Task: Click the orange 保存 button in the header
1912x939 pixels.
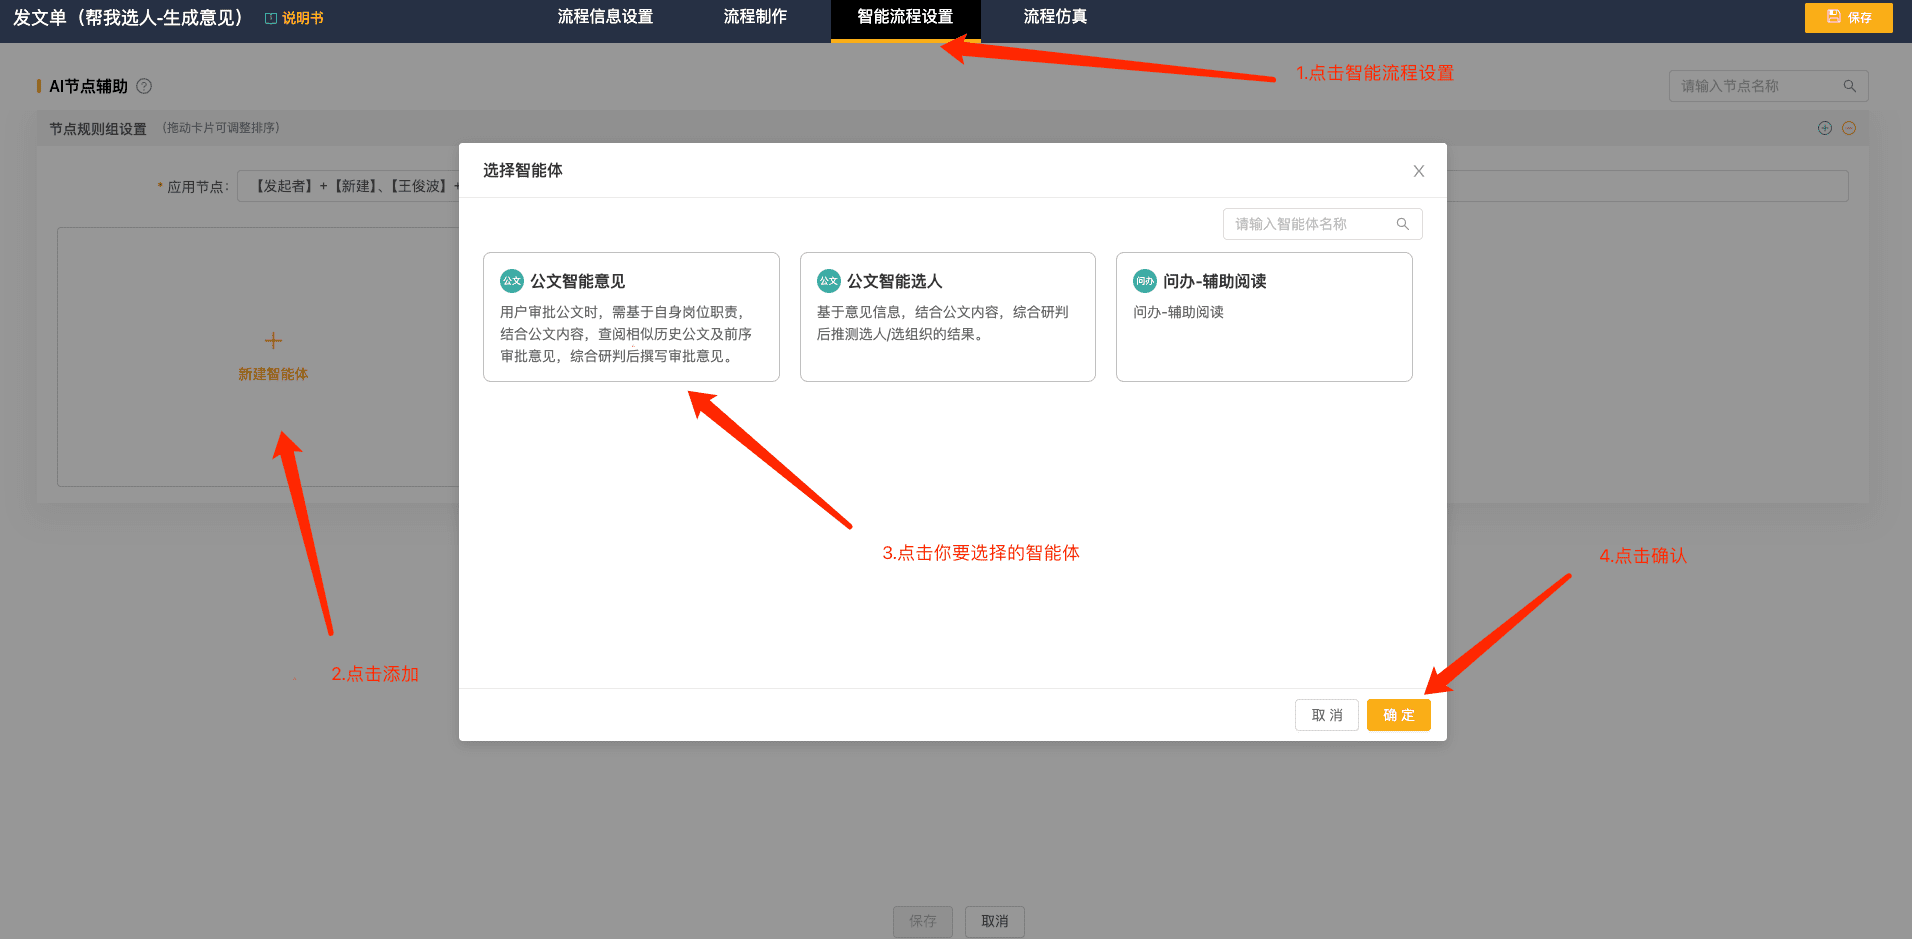Action: tap(1848, 17)
